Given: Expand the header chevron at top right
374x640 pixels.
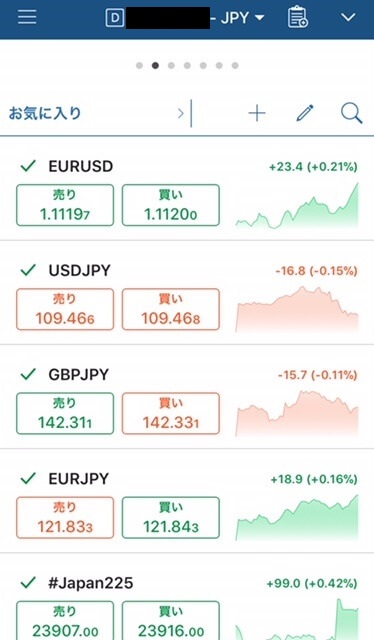Looking at the screenshot, I should (x=348, y=17).
